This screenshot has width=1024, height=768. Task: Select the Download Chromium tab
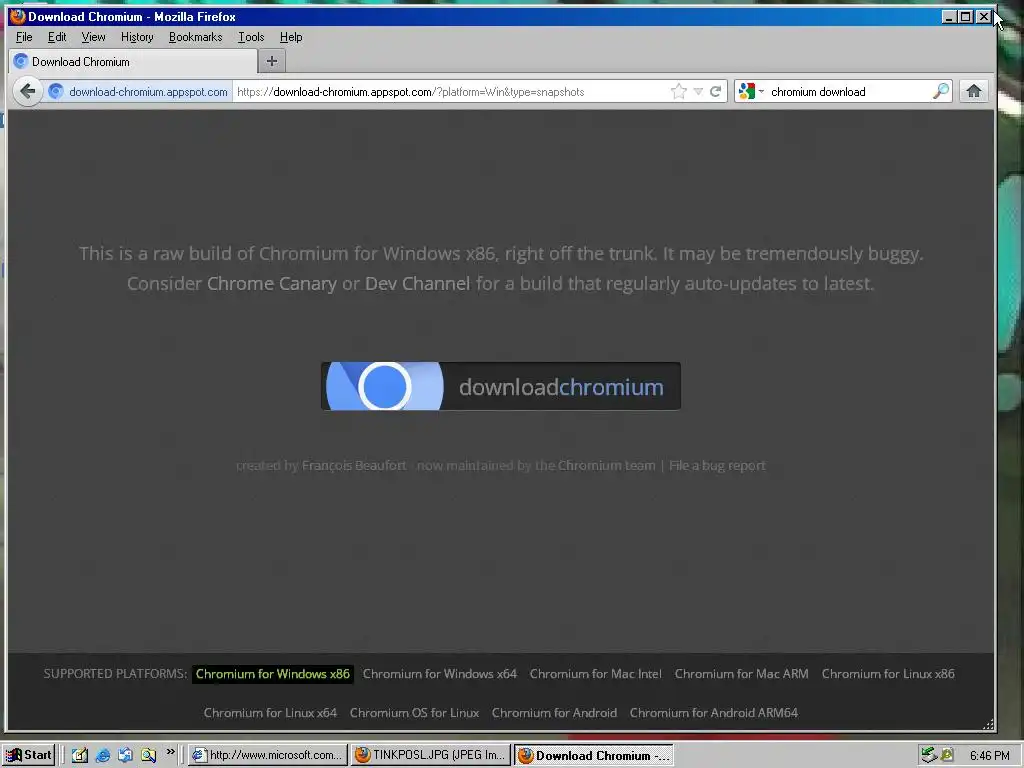(x=134, y=61)
